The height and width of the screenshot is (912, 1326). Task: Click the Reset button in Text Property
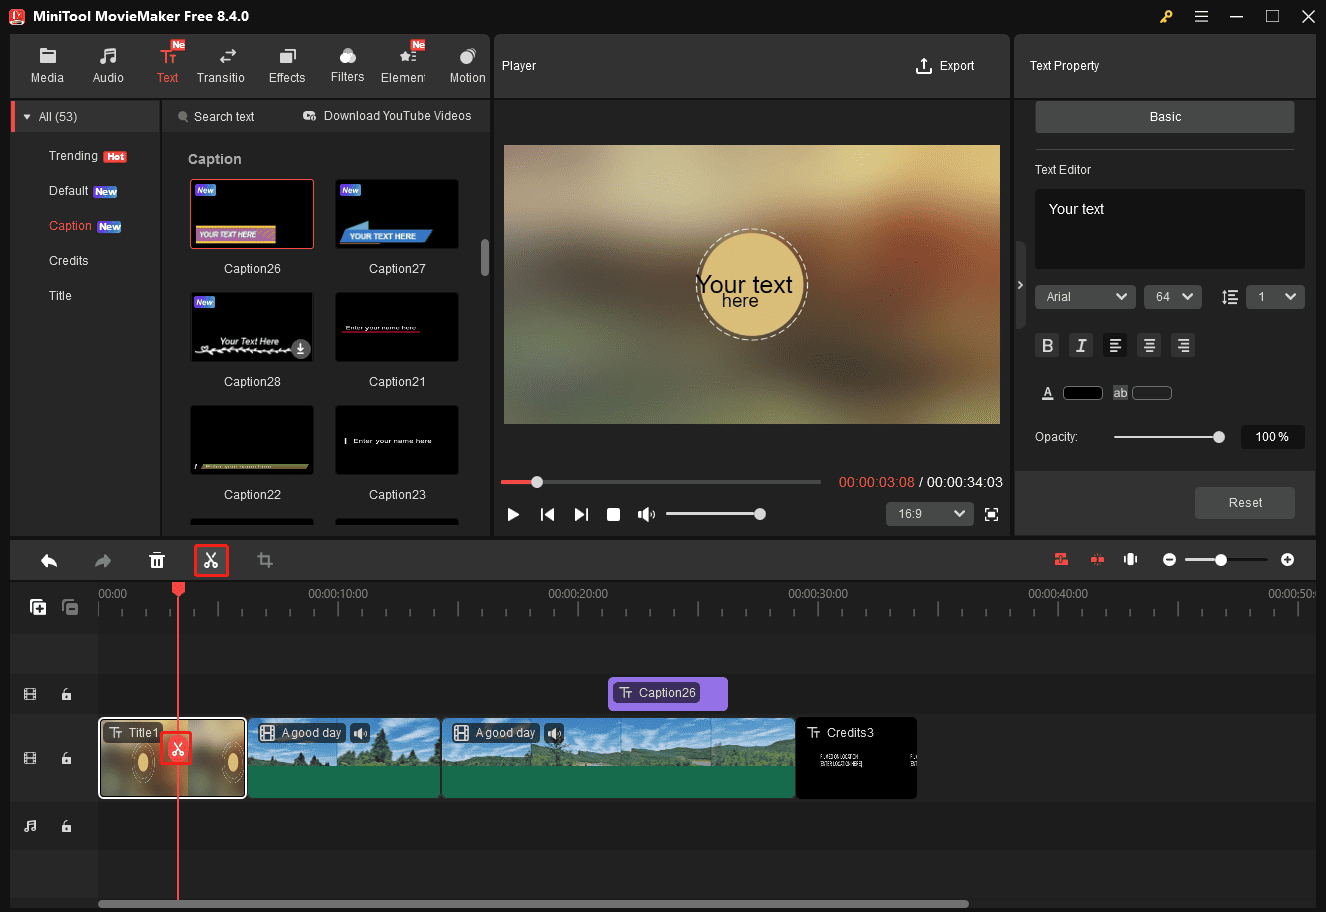(x=1244, y=502)
